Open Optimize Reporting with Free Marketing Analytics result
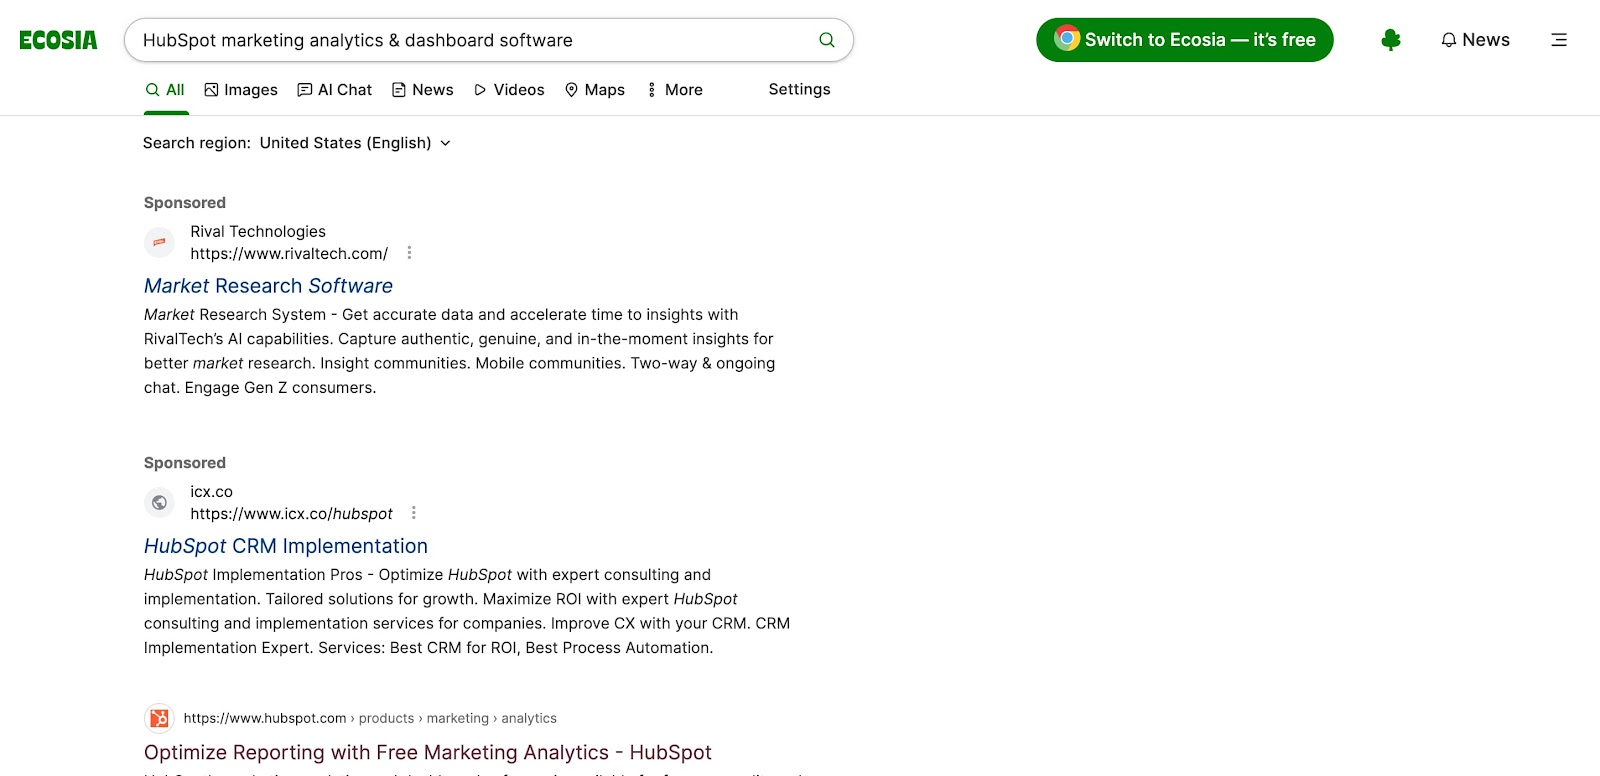 click(428, 752)
